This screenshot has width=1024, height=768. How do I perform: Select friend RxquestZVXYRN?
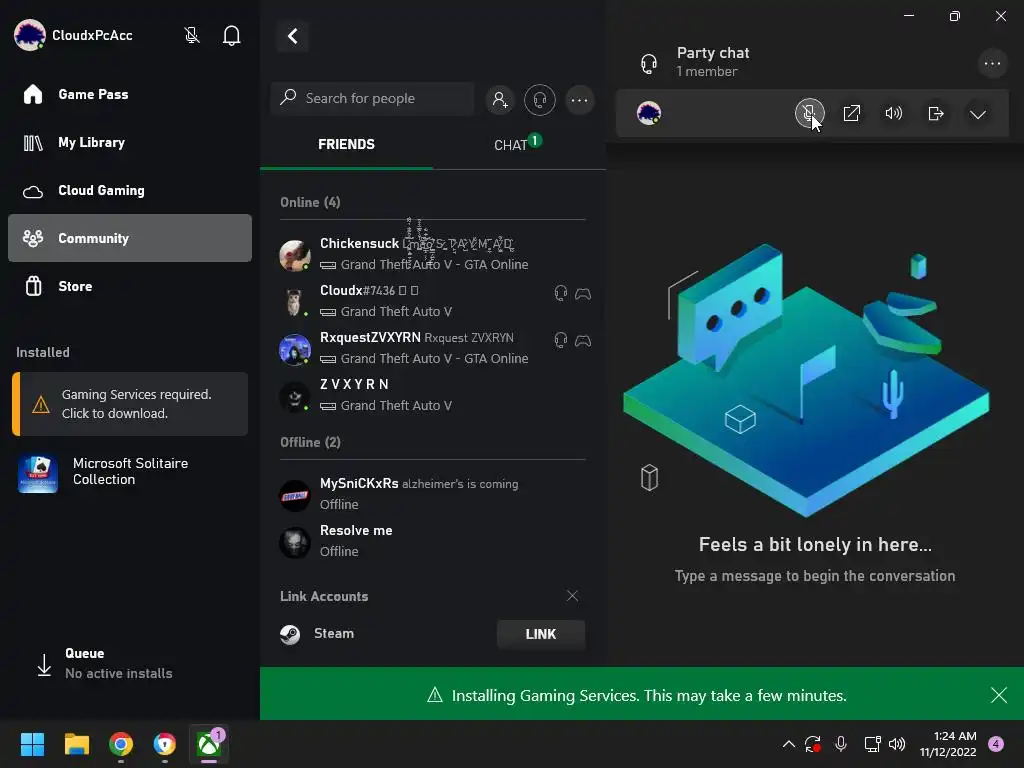coord(432,347)
